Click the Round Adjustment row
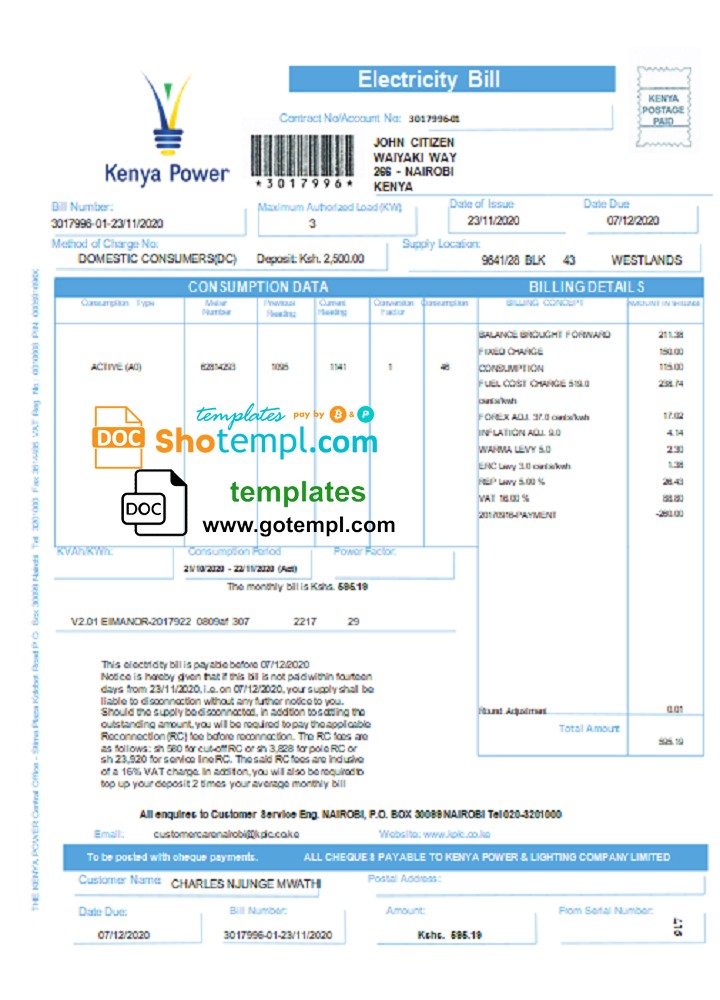 pos(581,710)
